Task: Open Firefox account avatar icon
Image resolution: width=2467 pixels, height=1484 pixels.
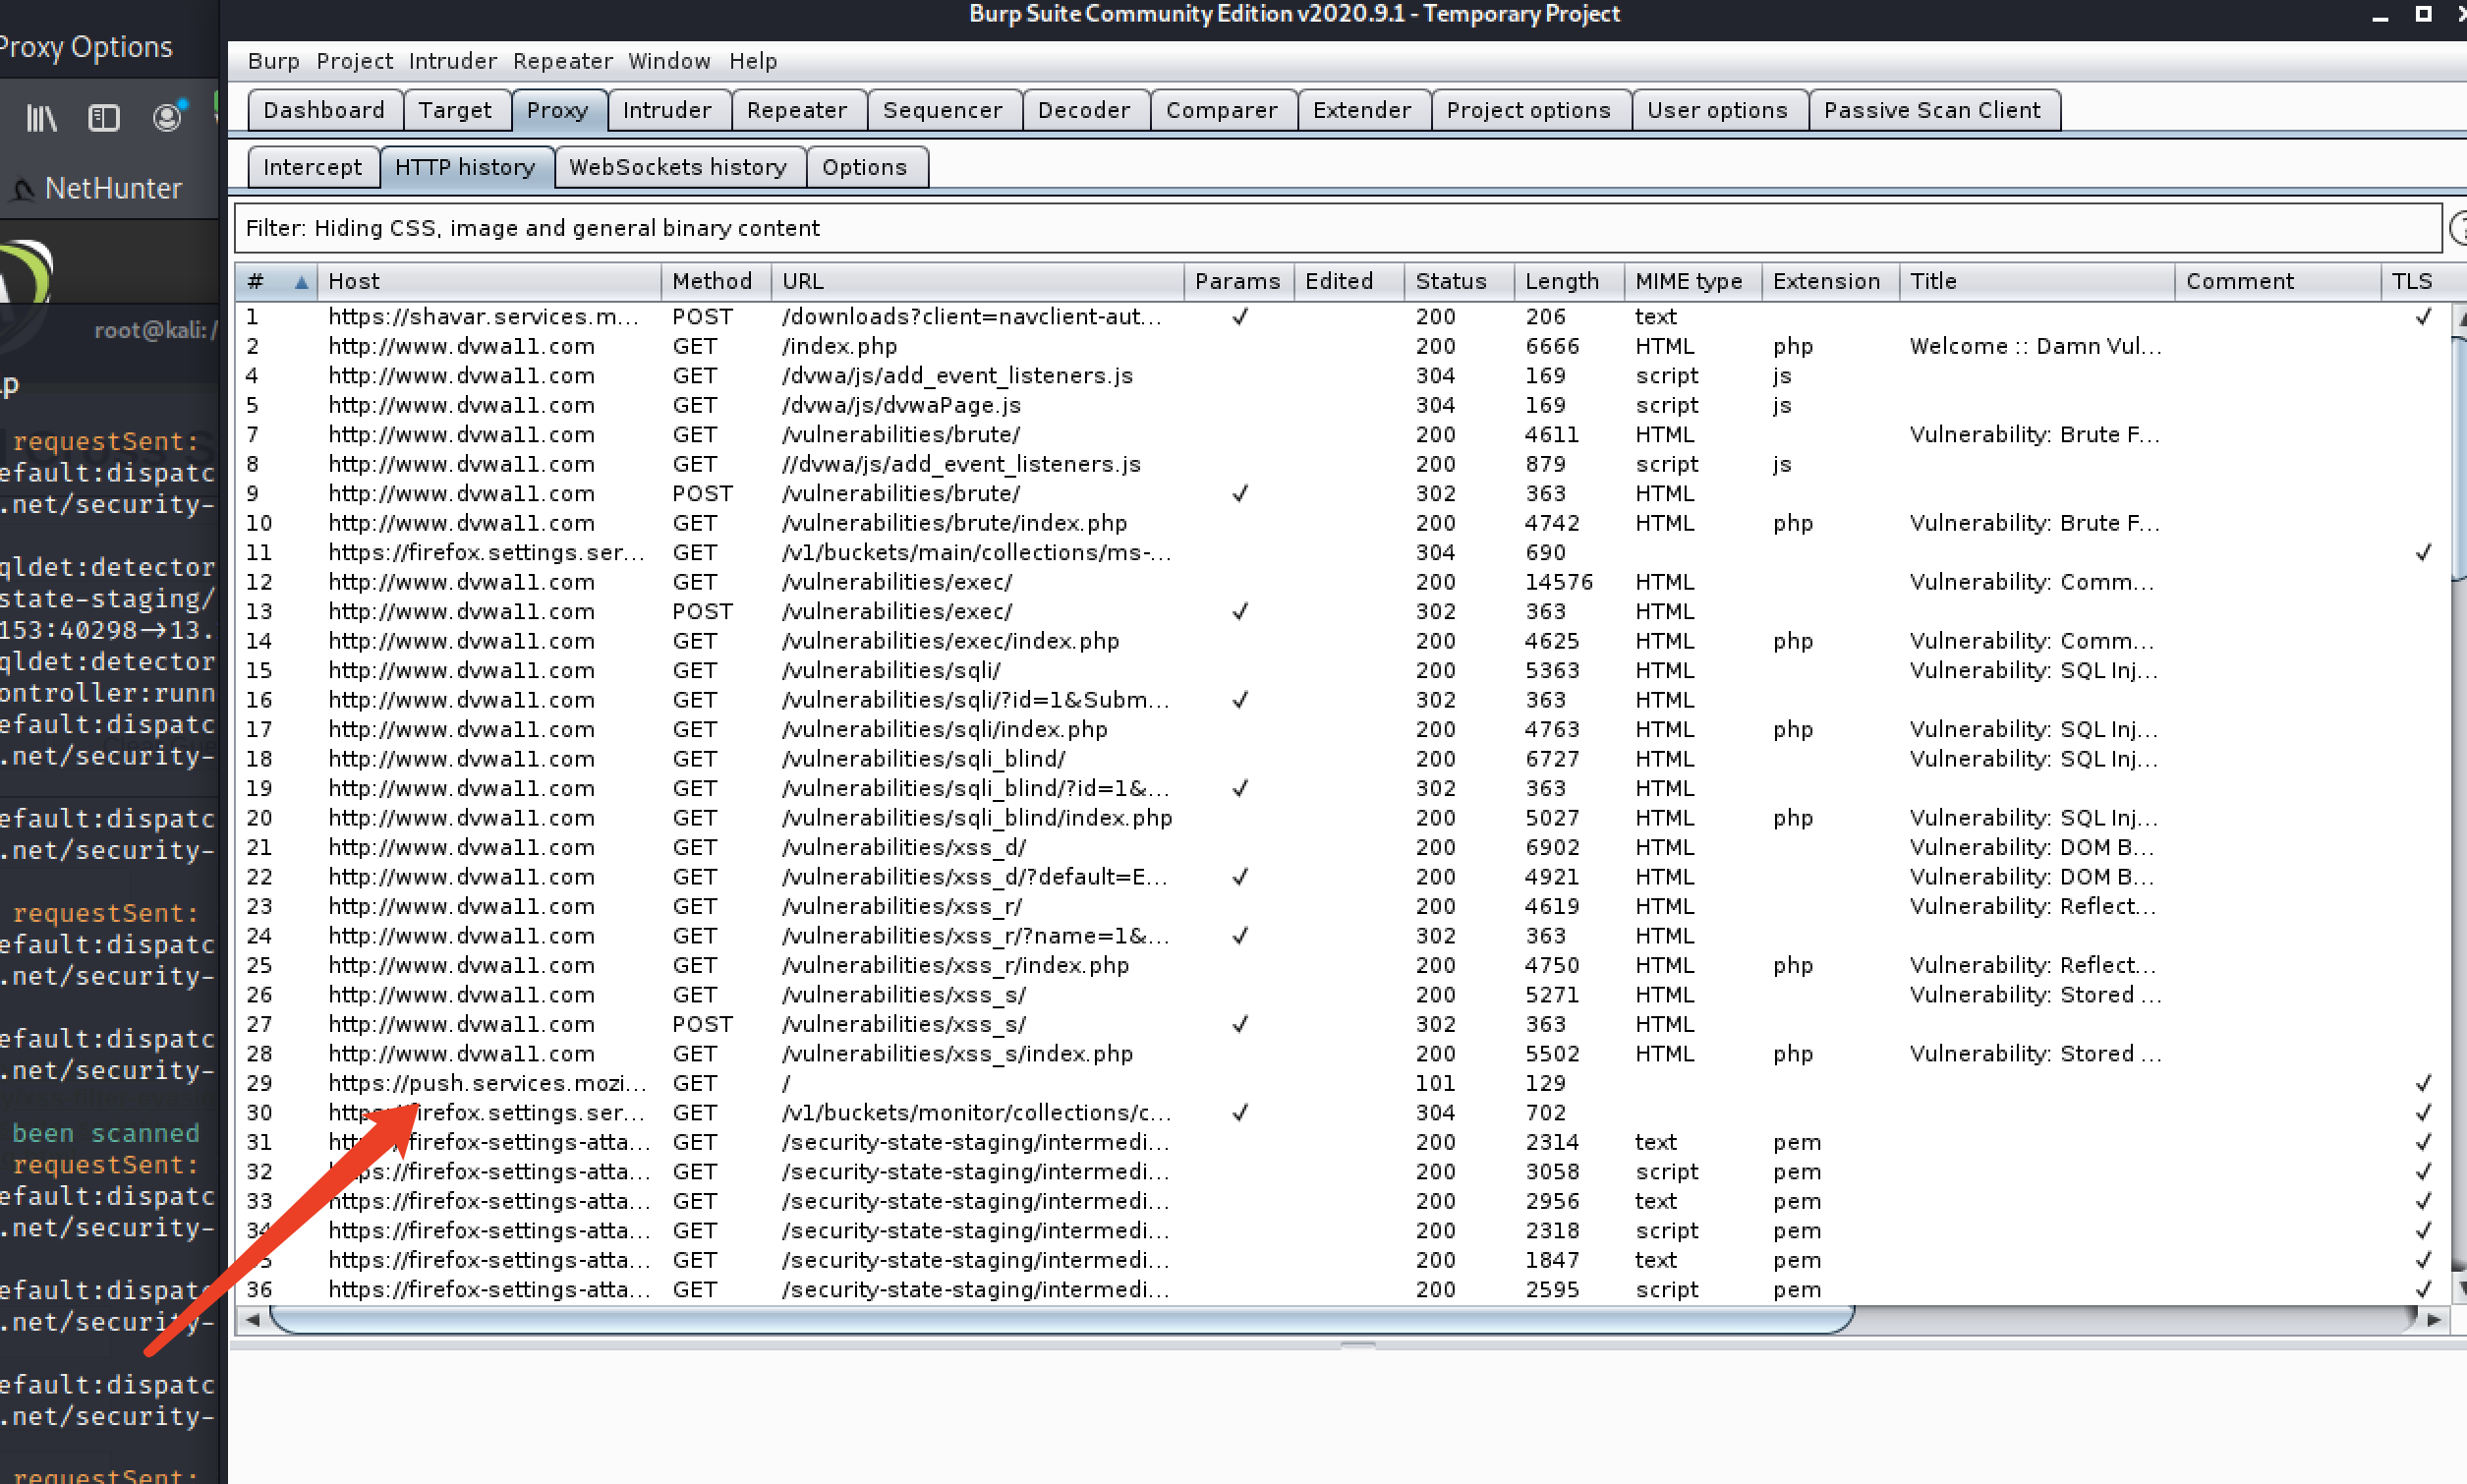Action: 167,118
